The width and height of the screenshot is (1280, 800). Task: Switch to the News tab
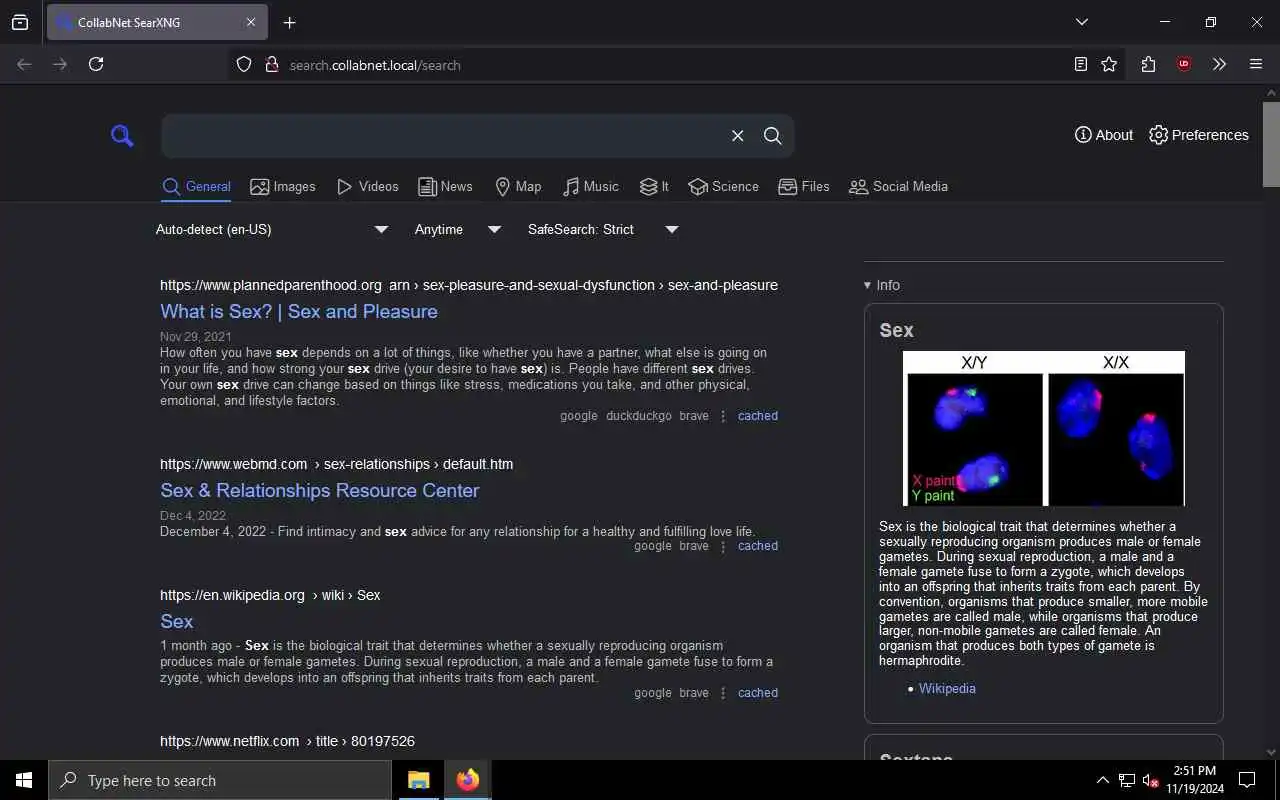point(445,187)
